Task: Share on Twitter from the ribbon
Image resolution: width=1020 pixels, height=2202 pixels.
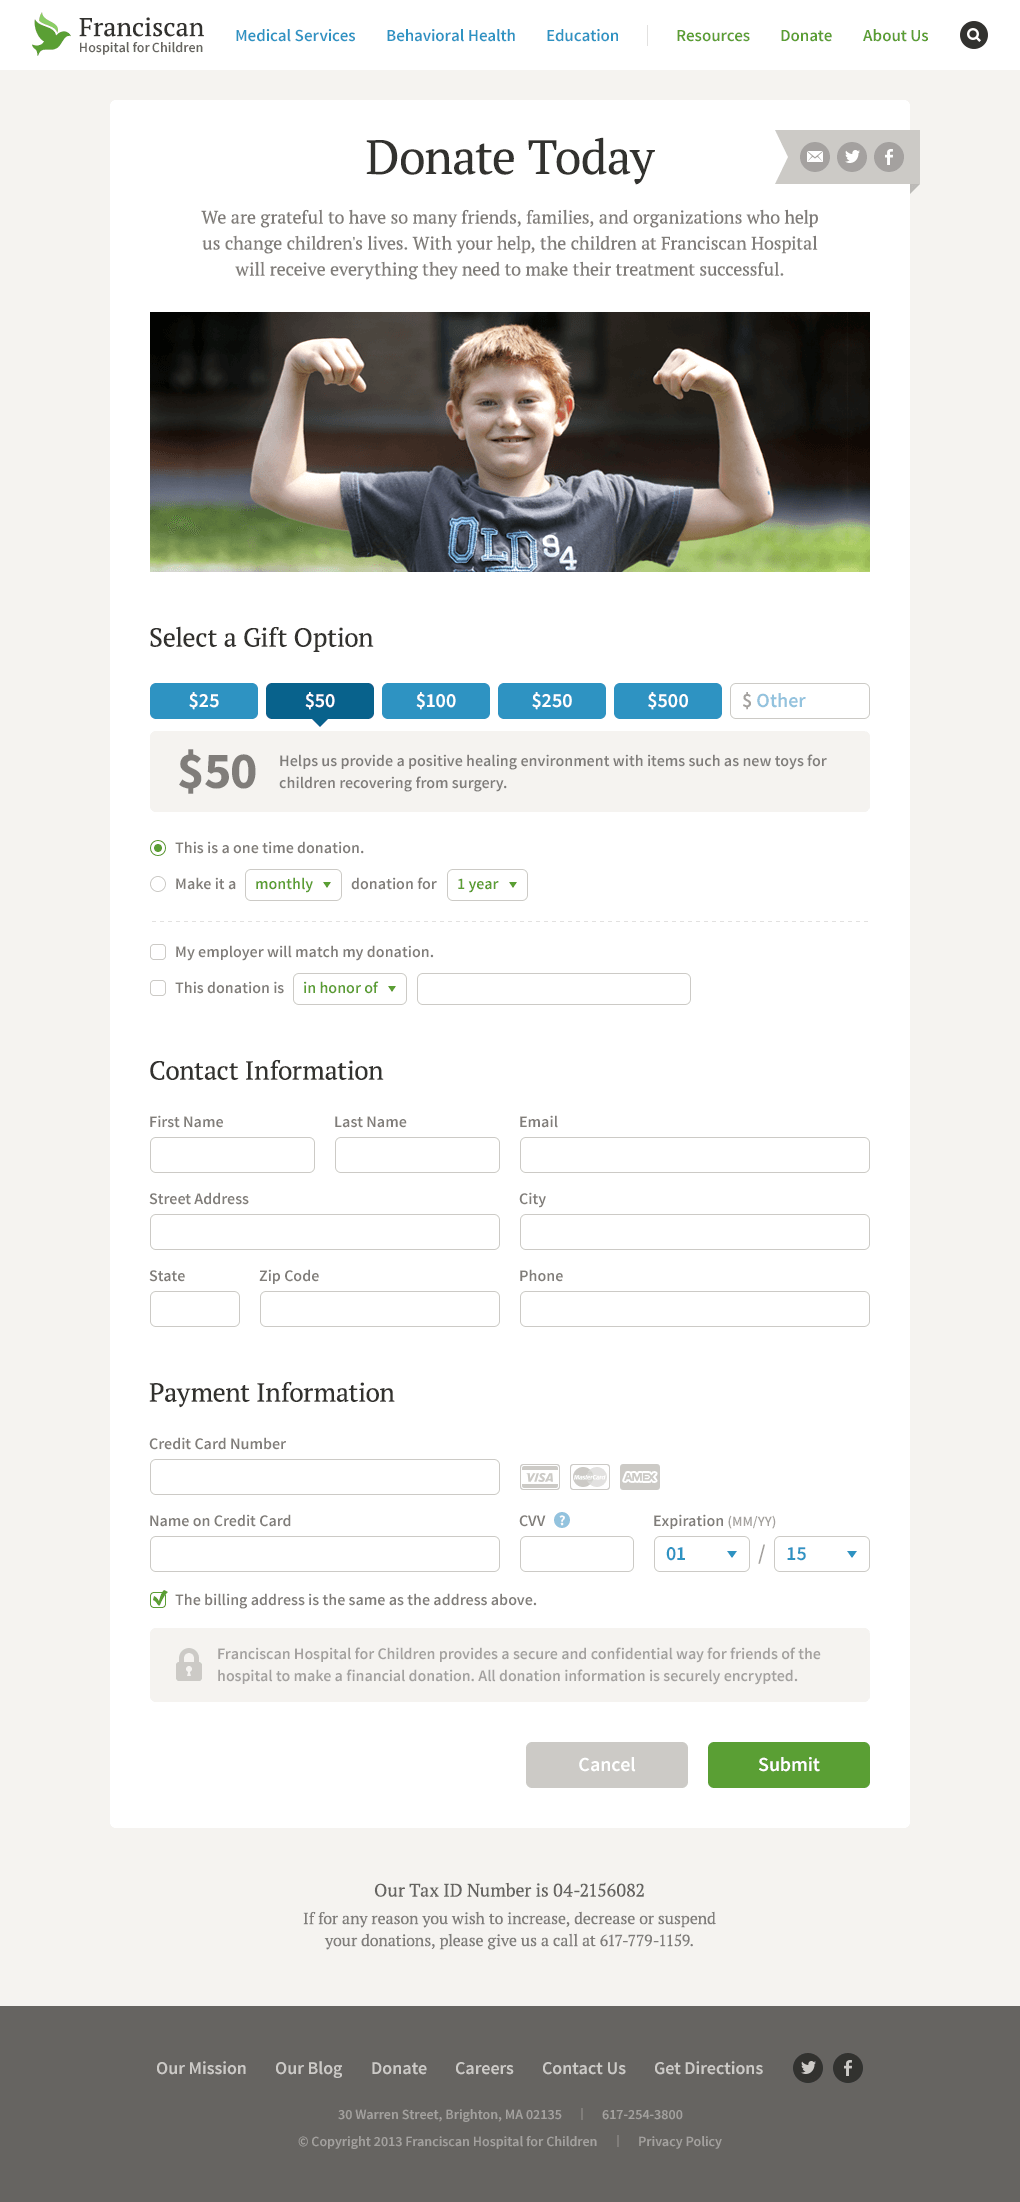Action: coord(852,157)
